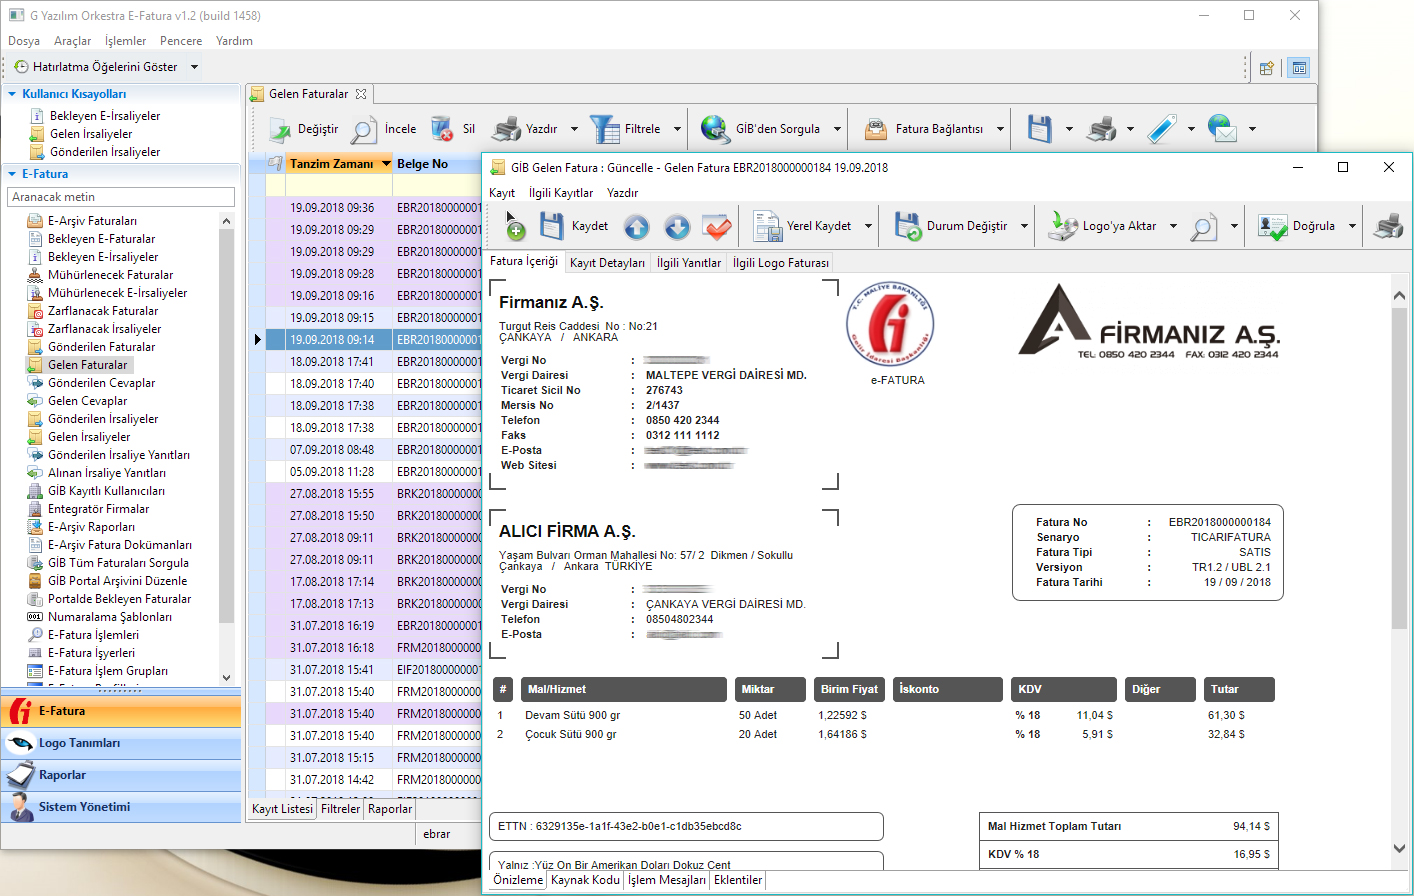
Task: Click the blue down arrow record icon
Action: [677, 227]
